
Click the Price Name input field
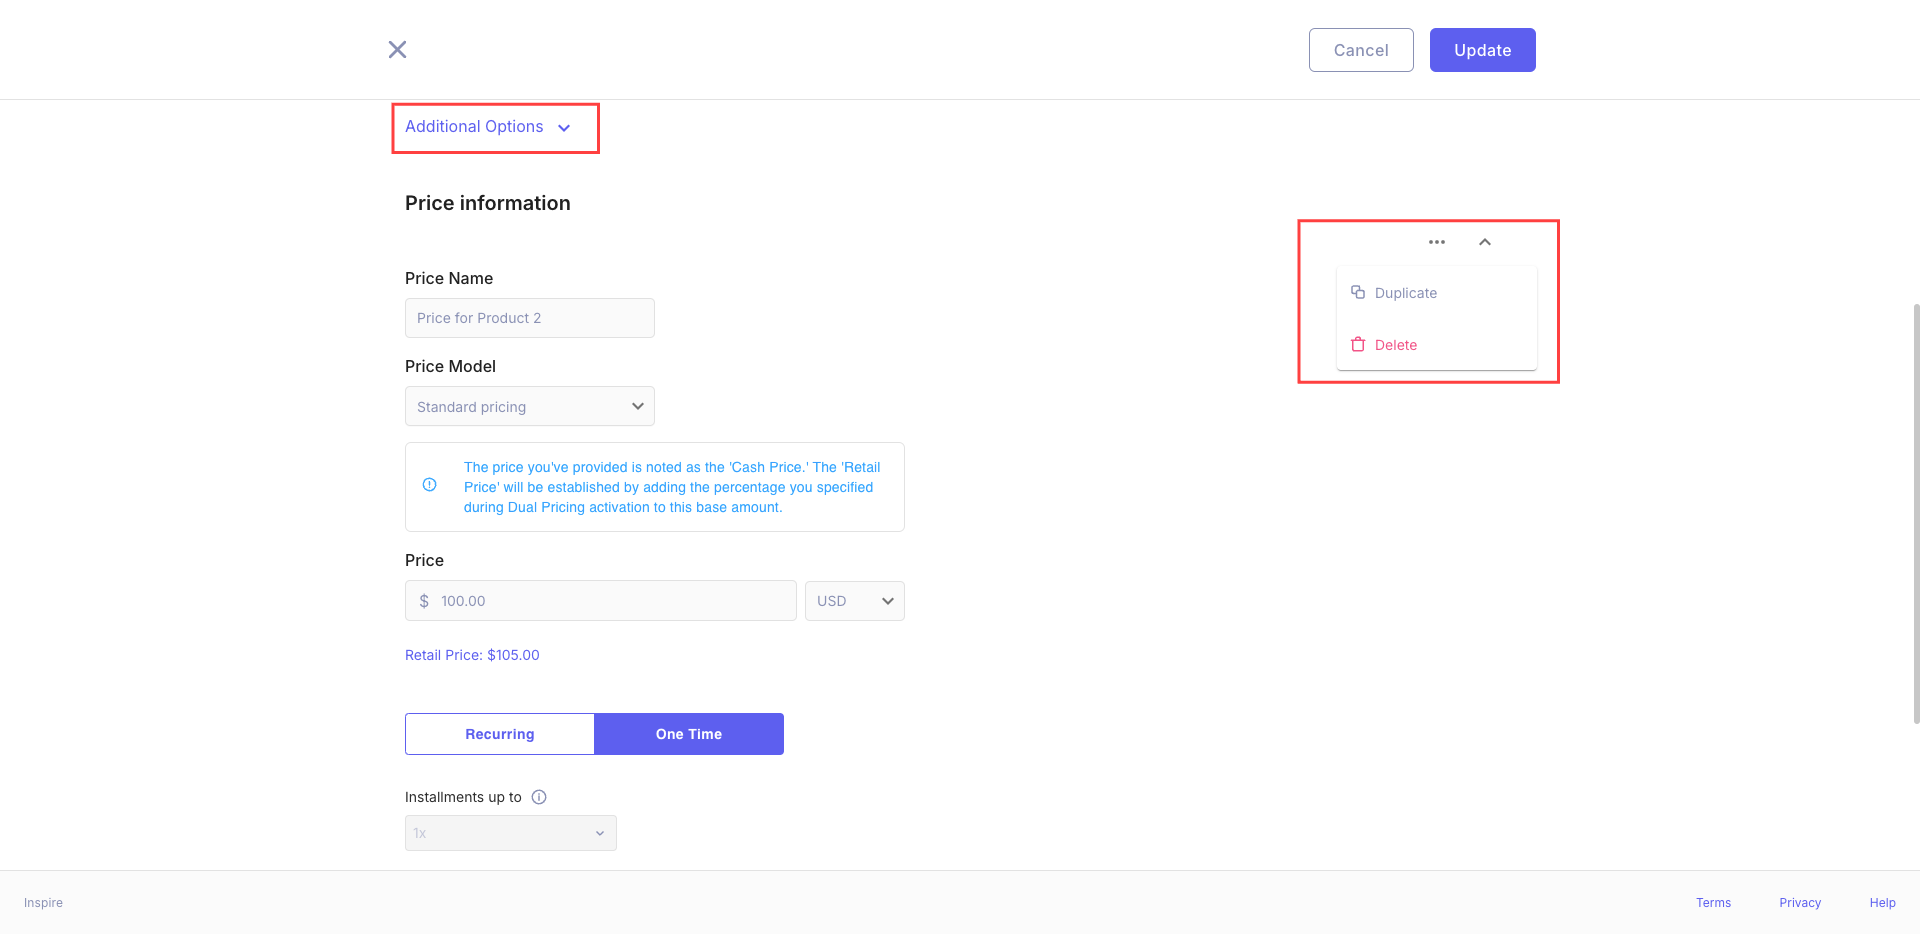(x=530, y=318)
